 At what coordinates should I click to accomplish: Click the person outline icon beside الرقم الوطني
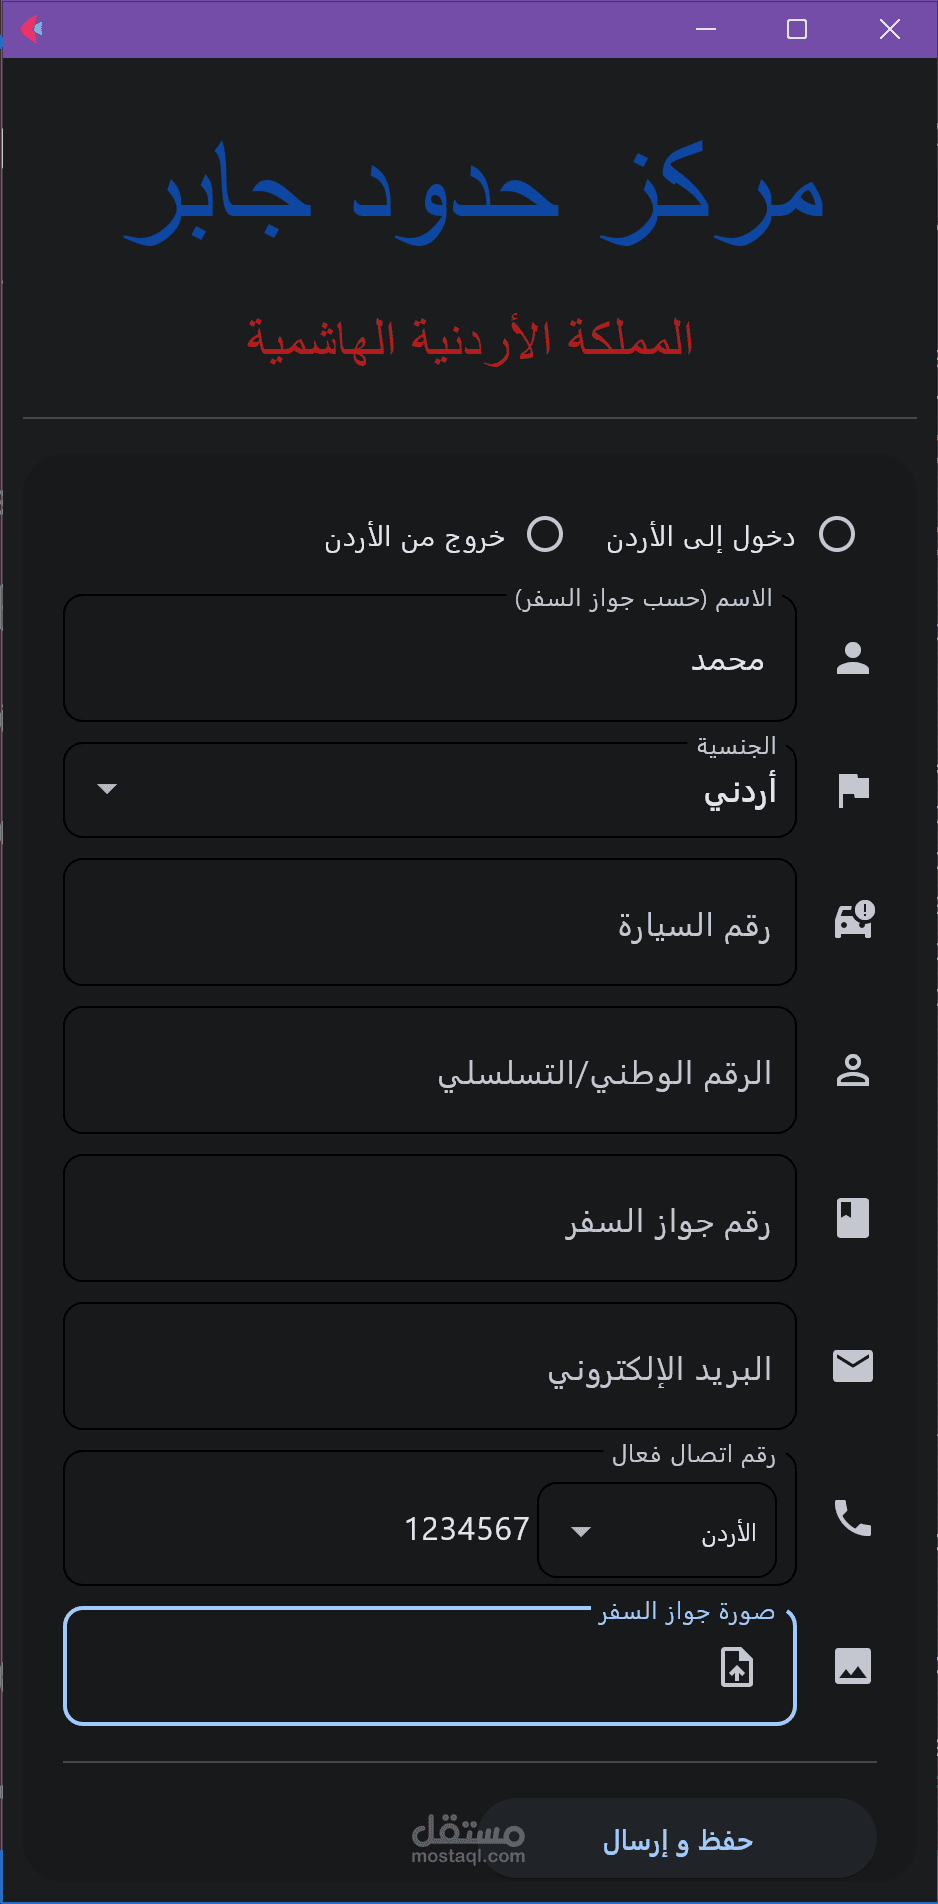(x=852, y=1070)
